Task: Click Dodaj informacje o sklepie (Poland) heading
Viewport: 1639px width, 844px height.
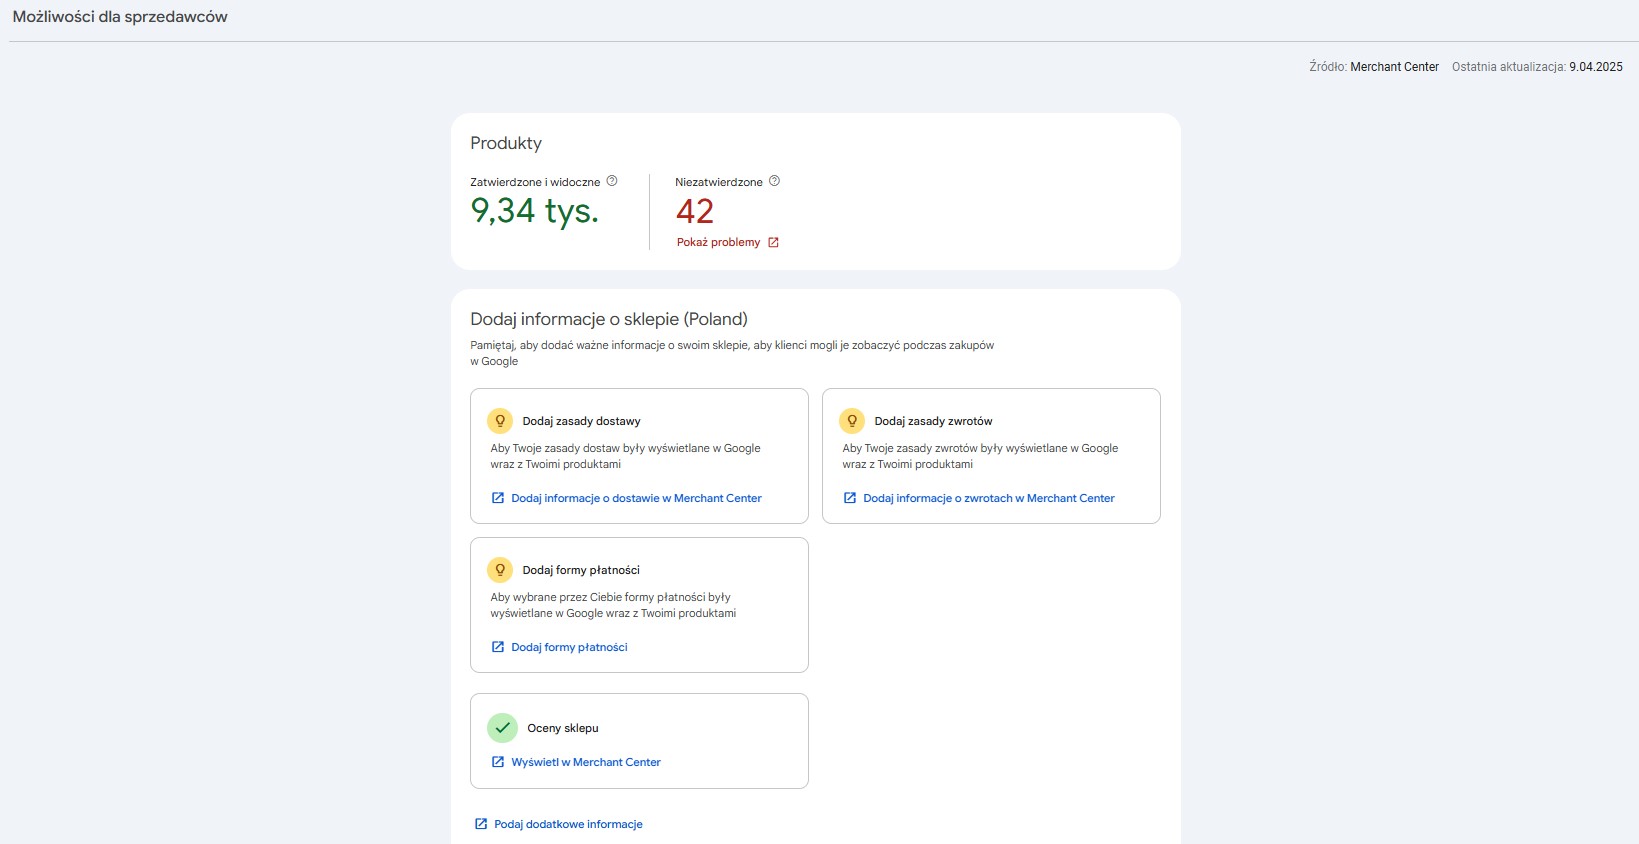Action: tap(609, 319)
